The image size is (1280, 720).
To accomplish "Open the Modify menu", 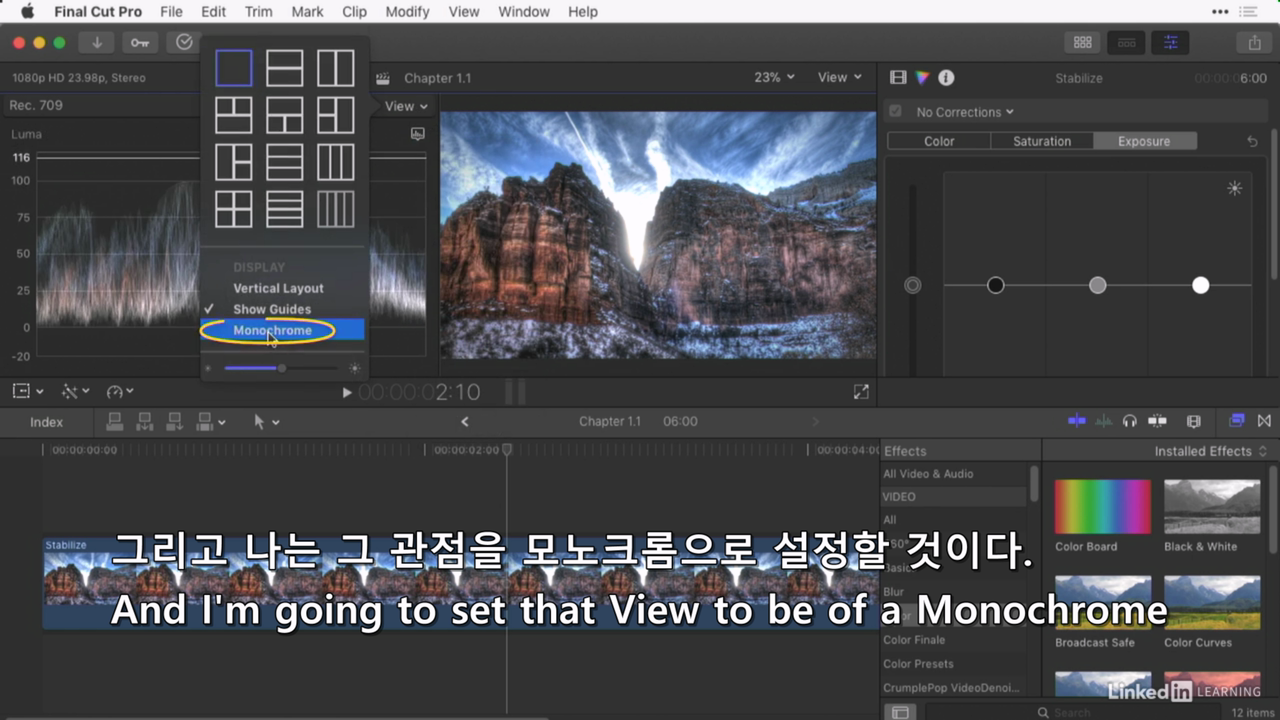I will (x=407, y=12).
